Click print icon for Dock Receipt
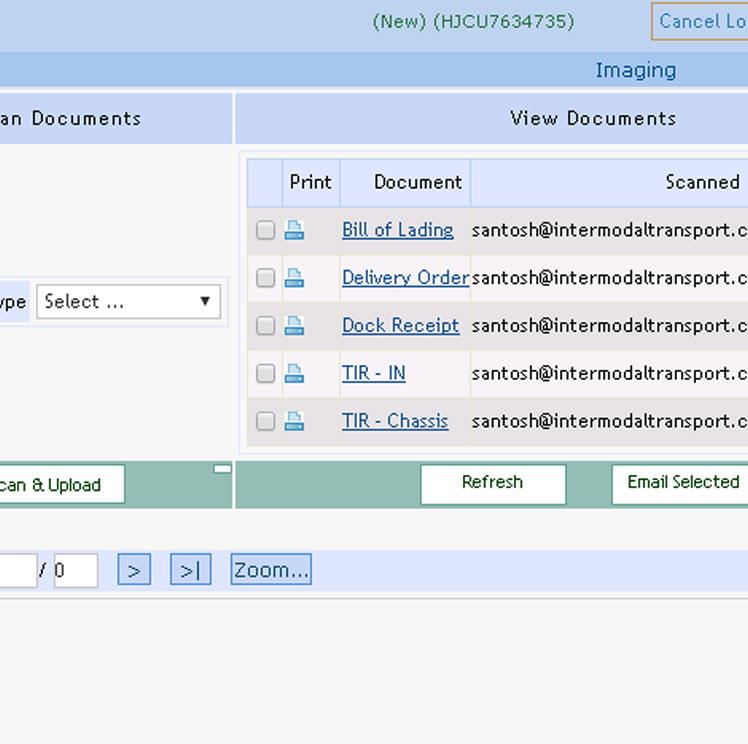This screenshot has height=744, width=748. tap(294, 326)
